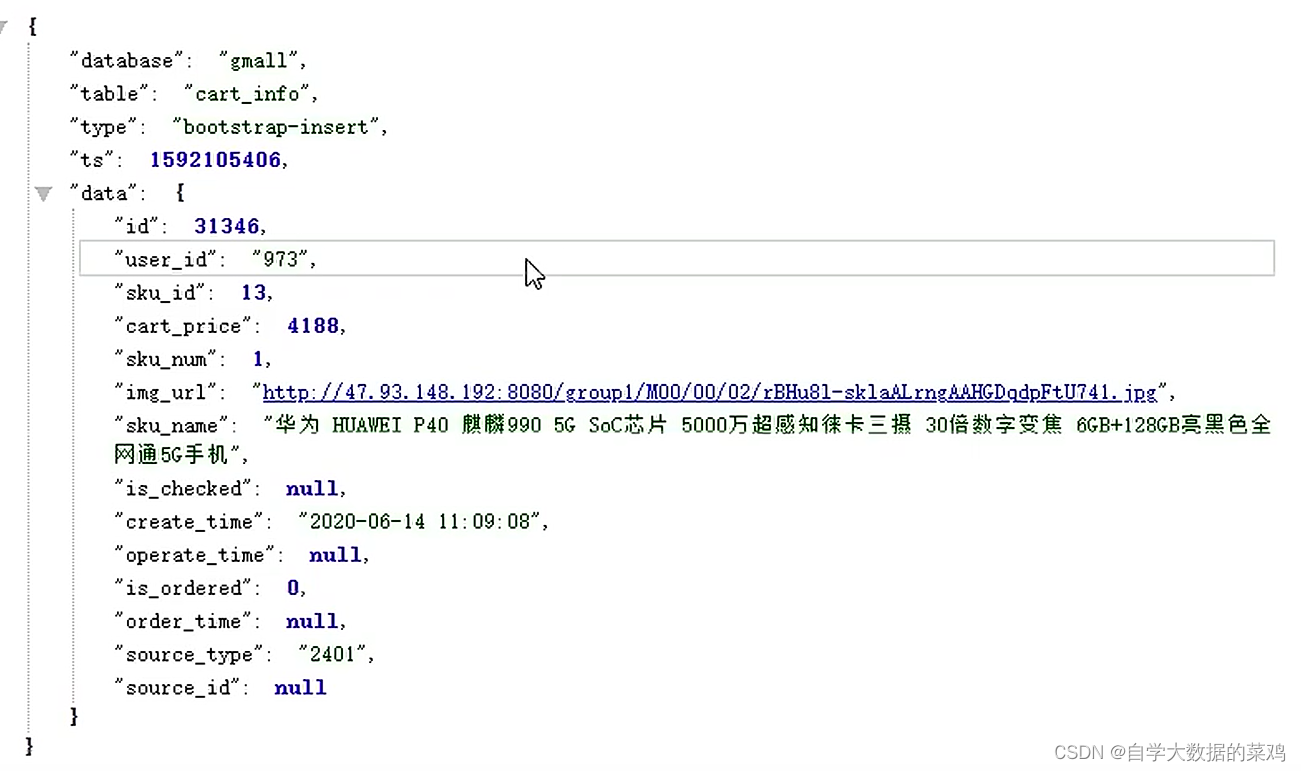Screen dimensions: 1301x771
Task: Select the timestamp value 1592105406
Action: [x=216, y=160]
